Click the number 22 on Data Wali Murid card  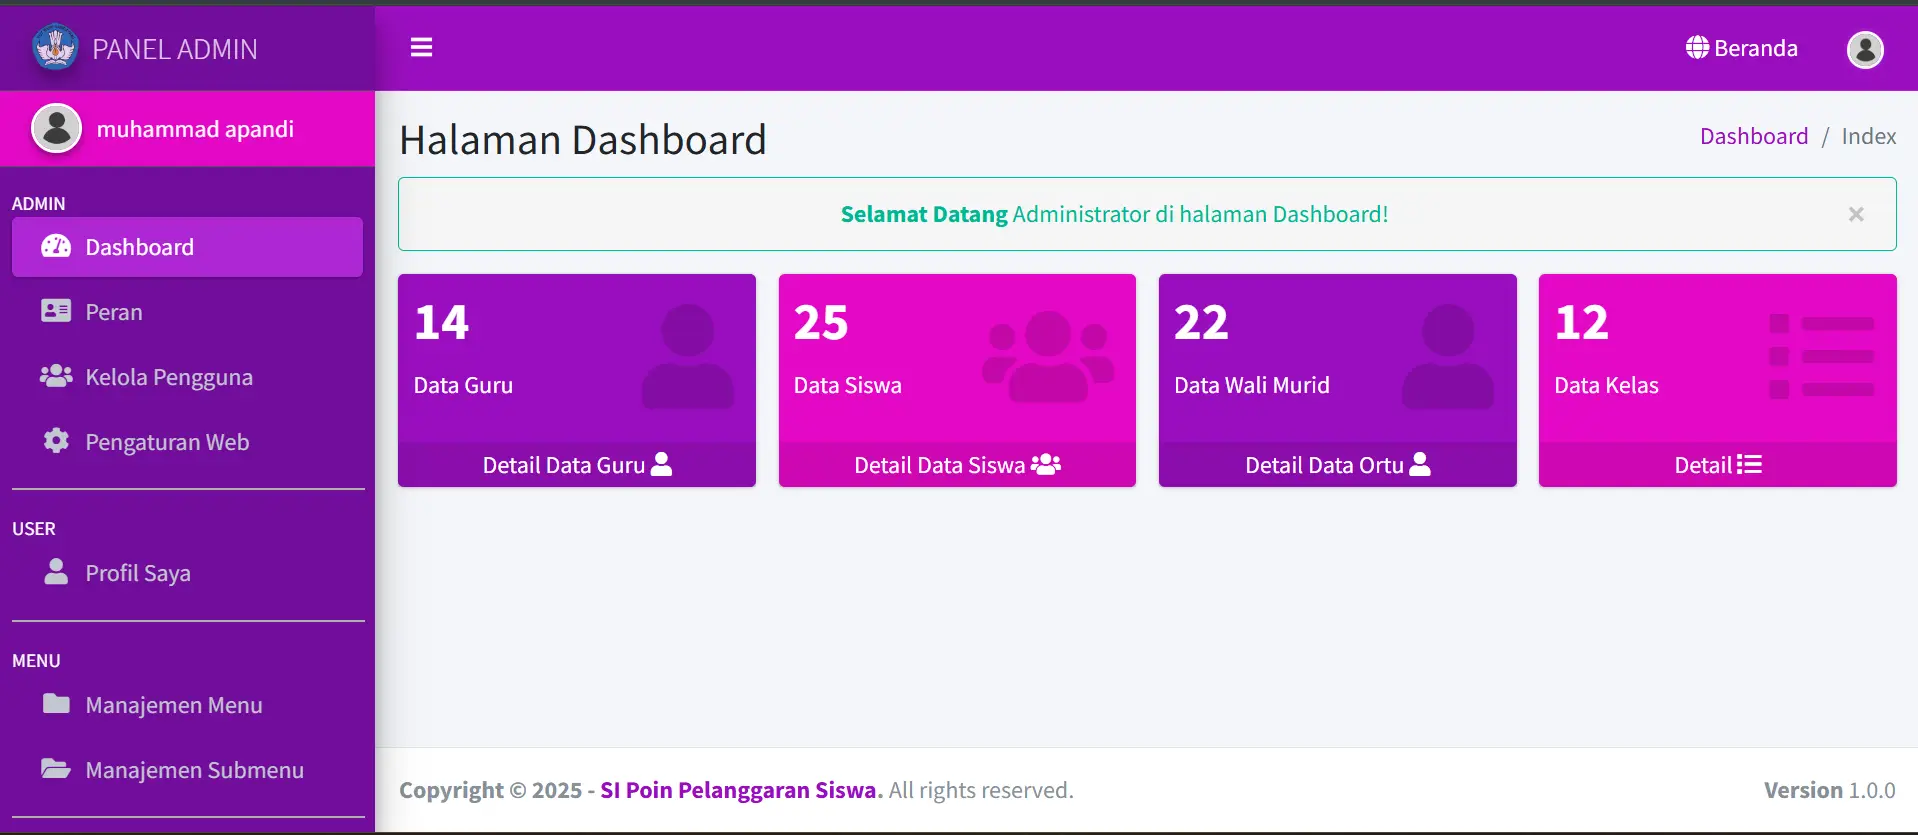point(1201,322)
